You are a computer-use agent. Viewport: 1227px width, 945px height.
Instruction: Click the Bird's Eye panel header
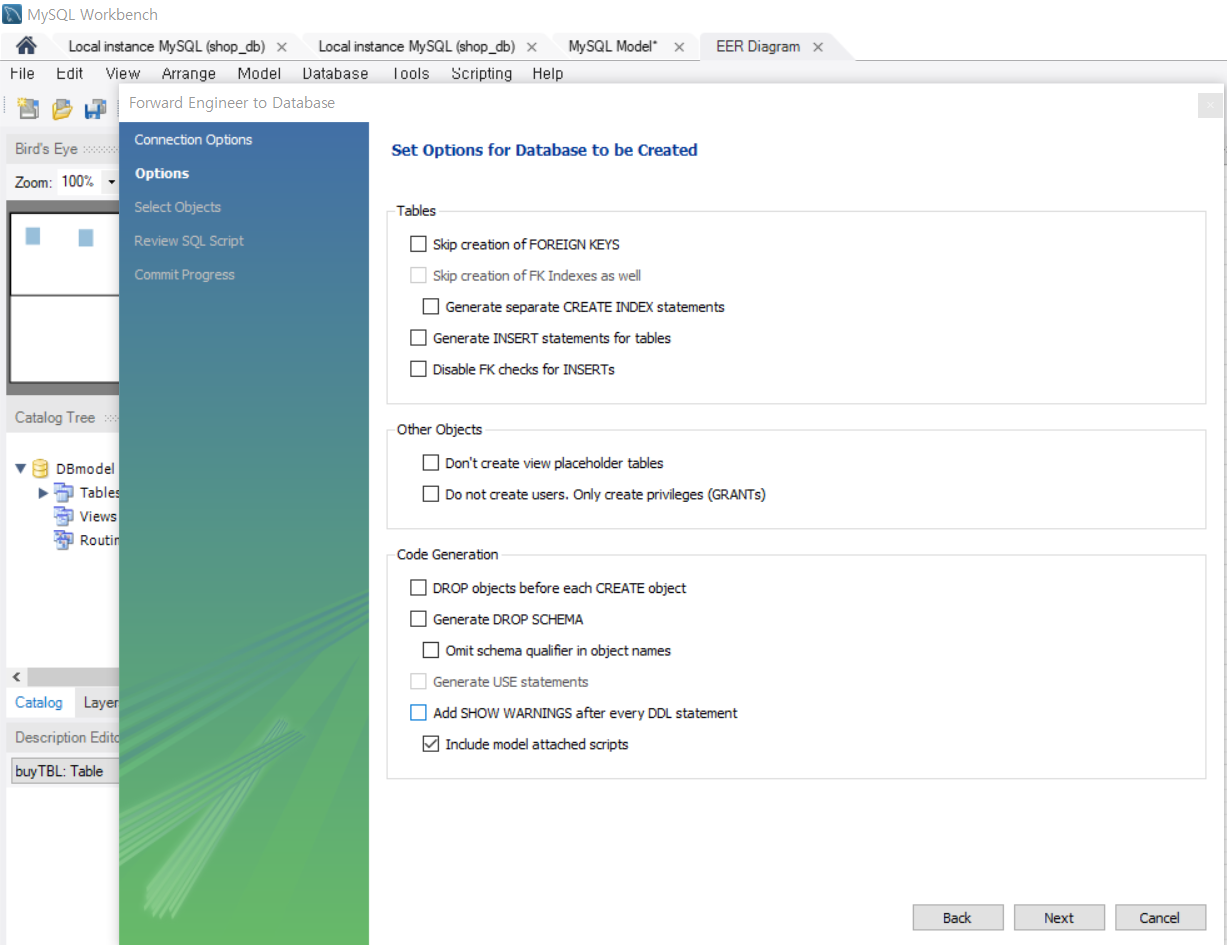click(x=63, y=148)
